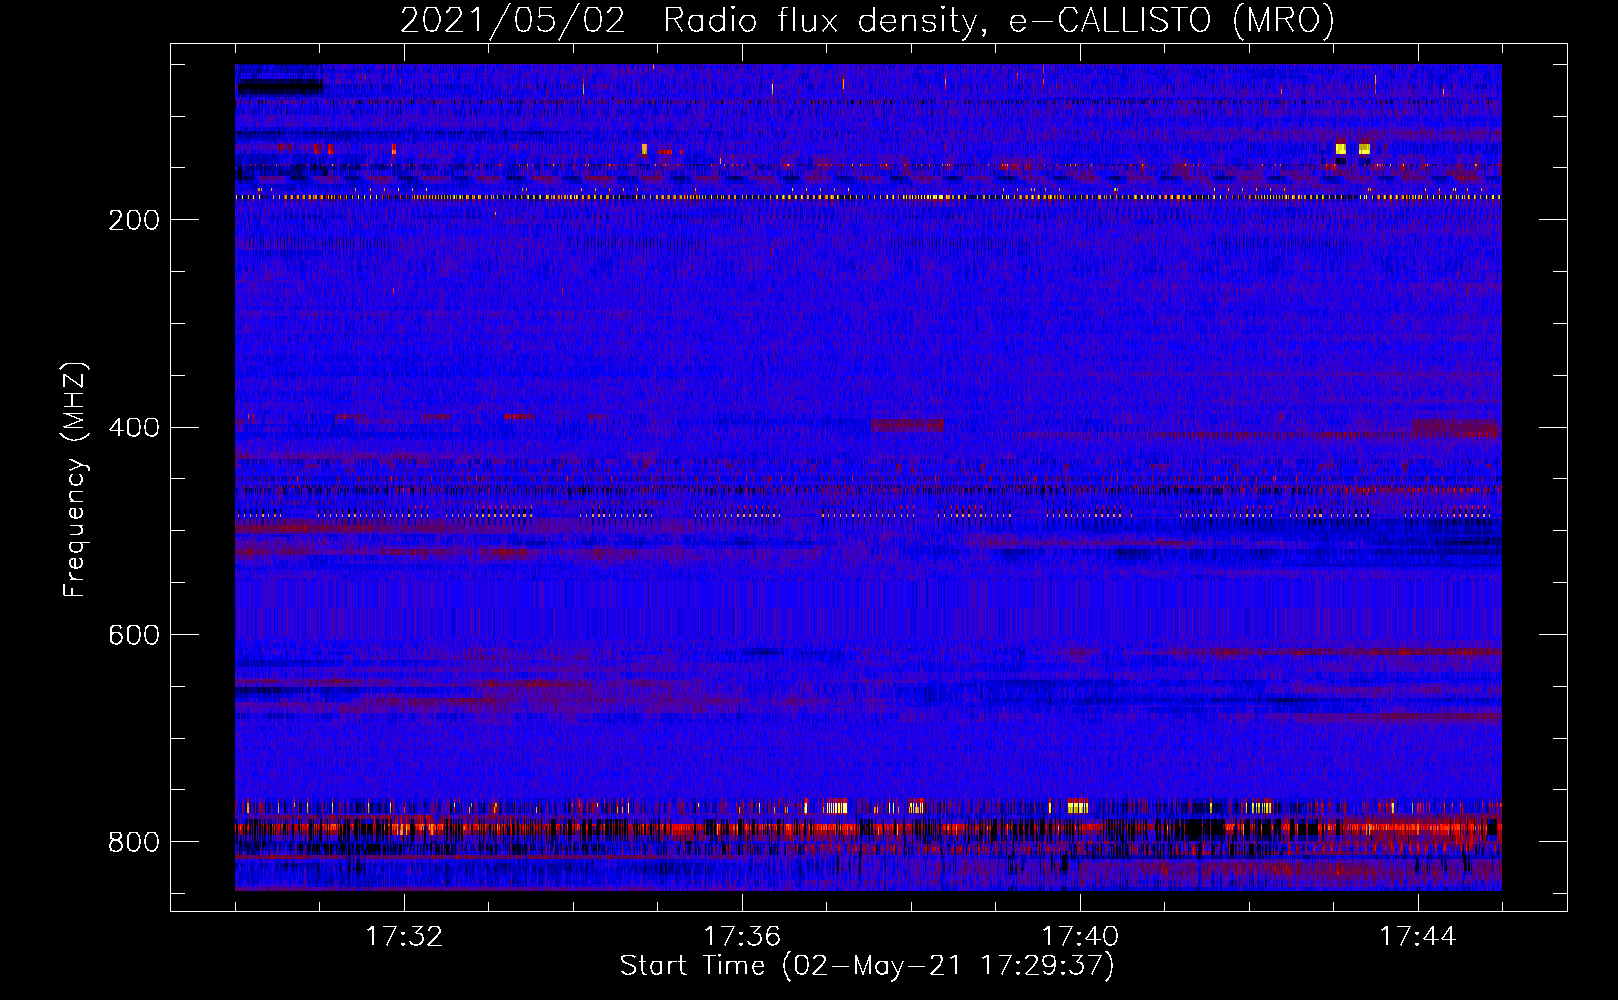Image resolution: width=1618 pixels, height=1000 pixels.
Task: Click the 17:36 time tick label
Action: click(x=742, y=936)
